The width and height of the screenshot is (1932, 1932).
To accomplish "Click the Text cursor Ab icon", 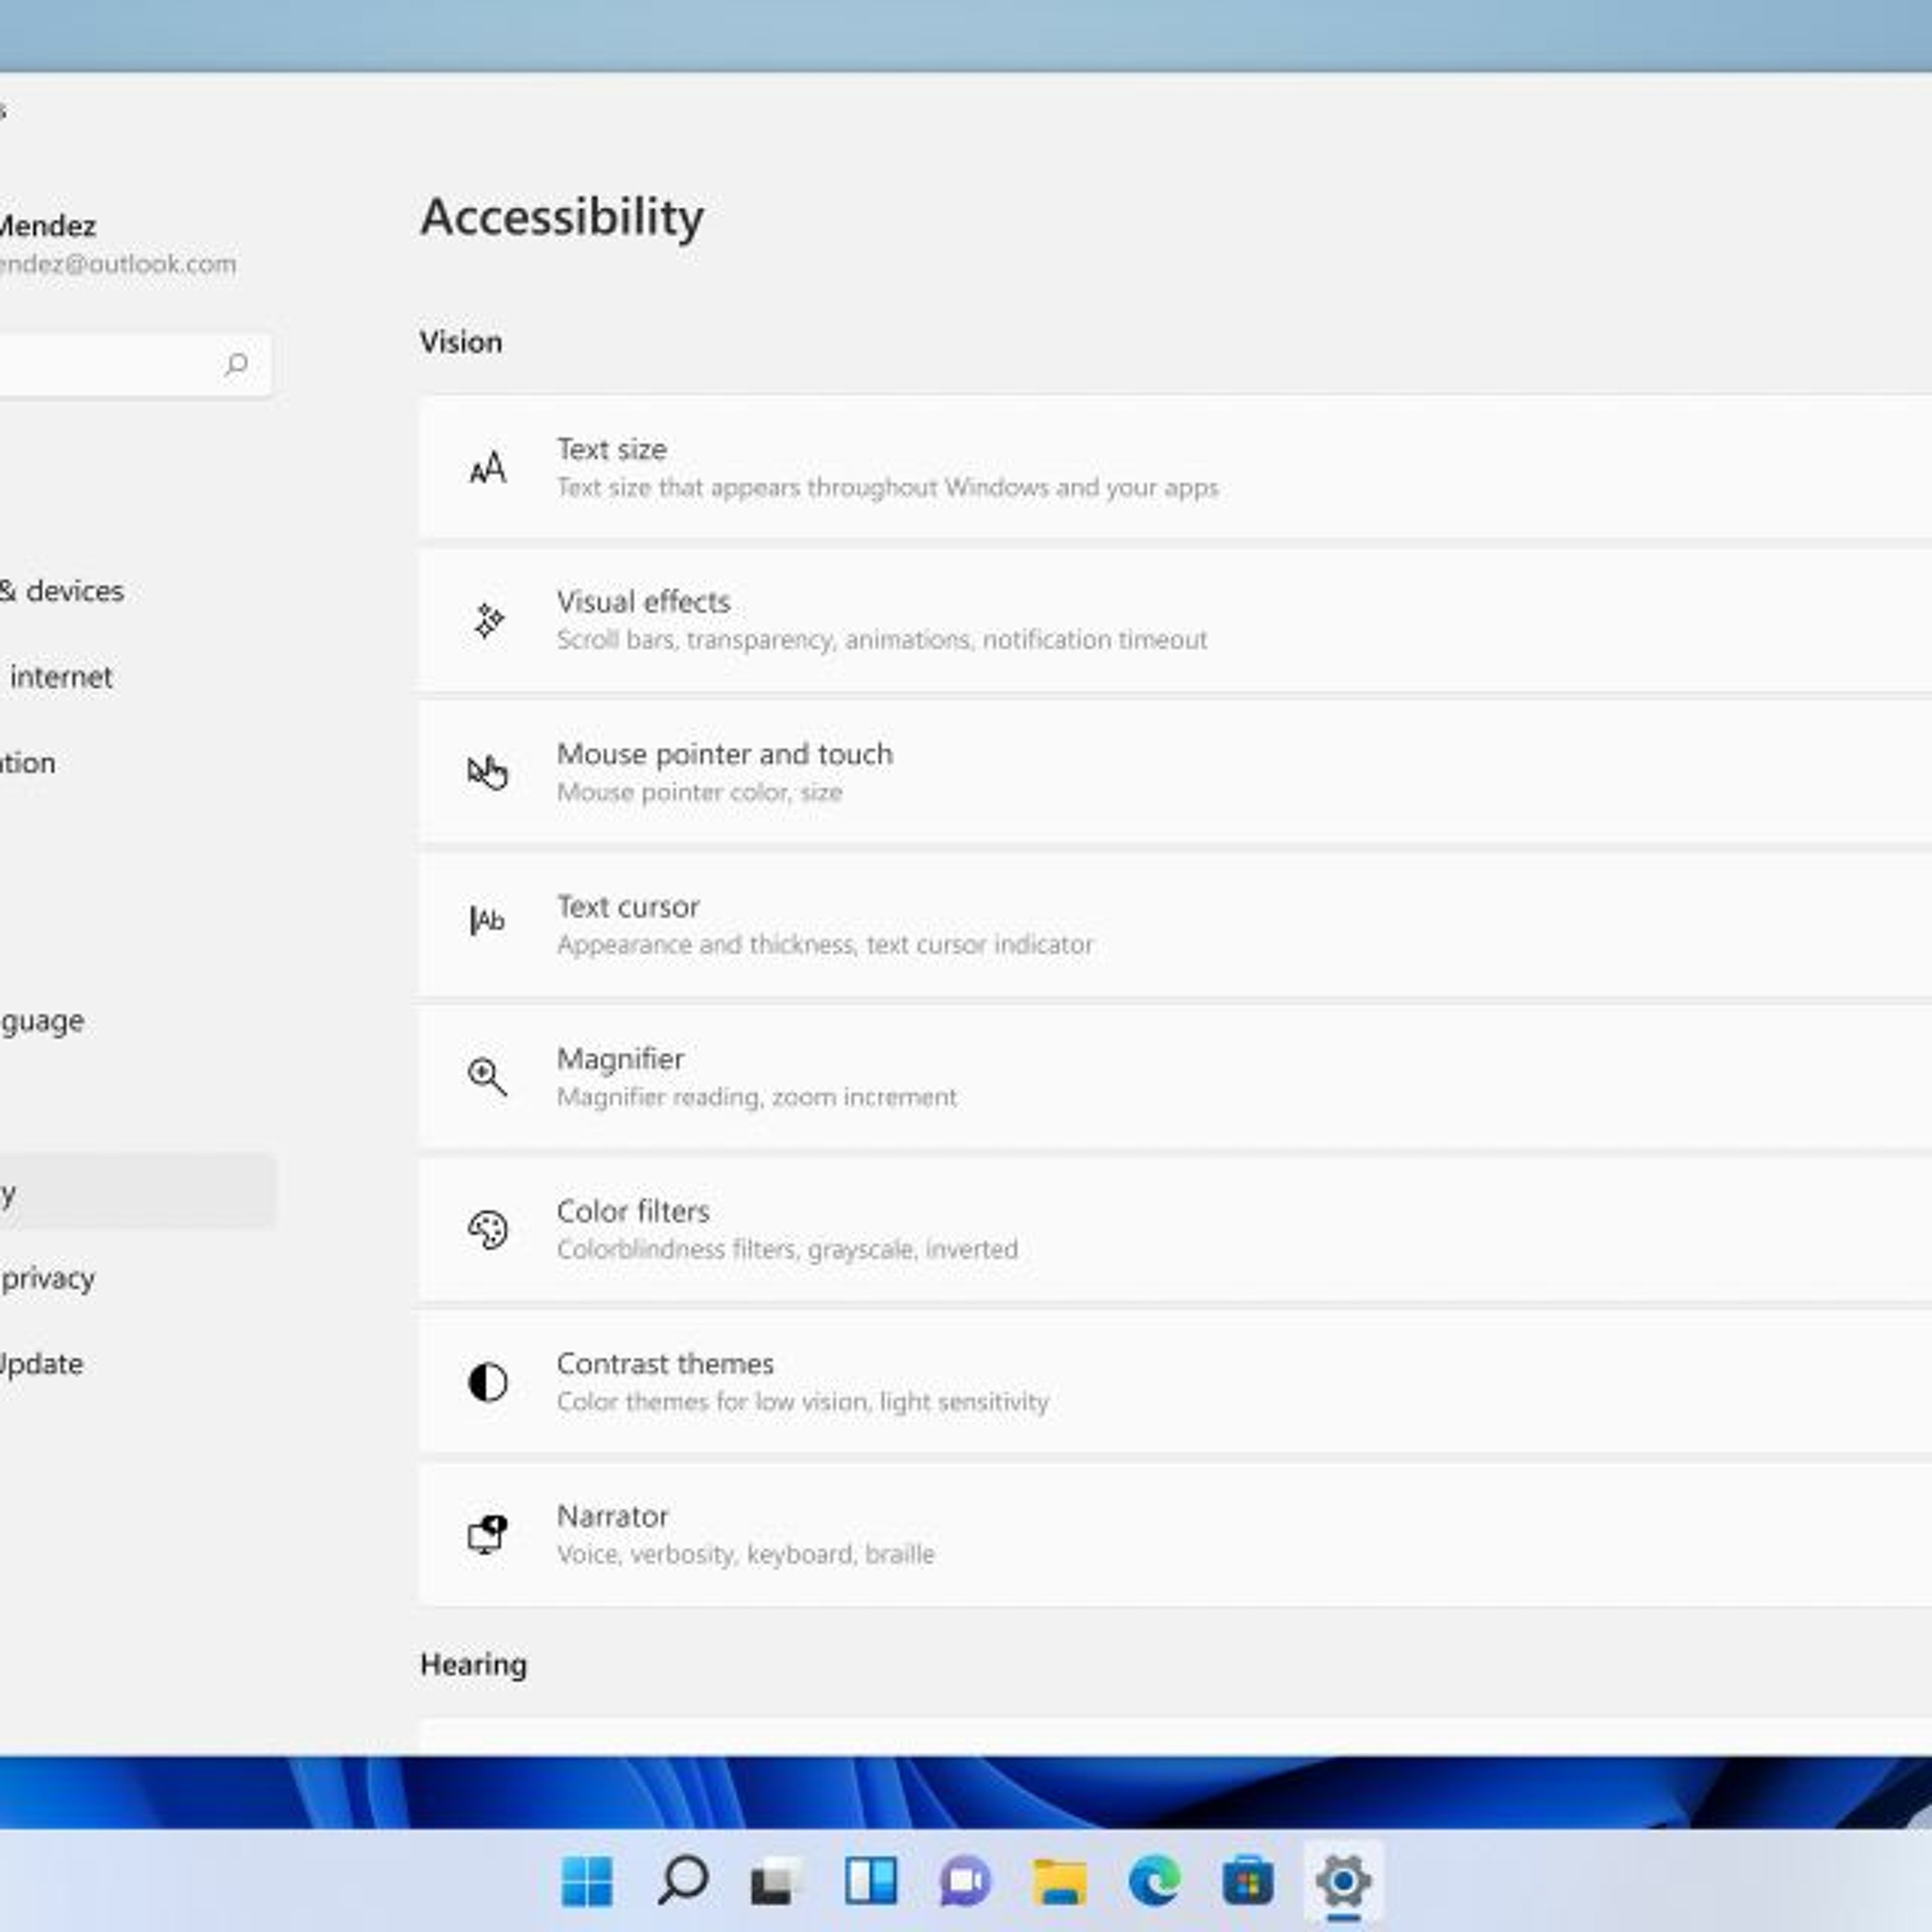I will click(487, 920).
